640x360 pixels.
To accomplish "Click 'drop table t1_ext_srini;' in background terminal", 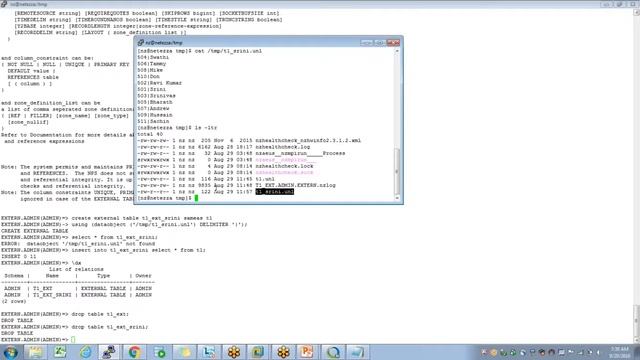I will [x=110, y=327].
